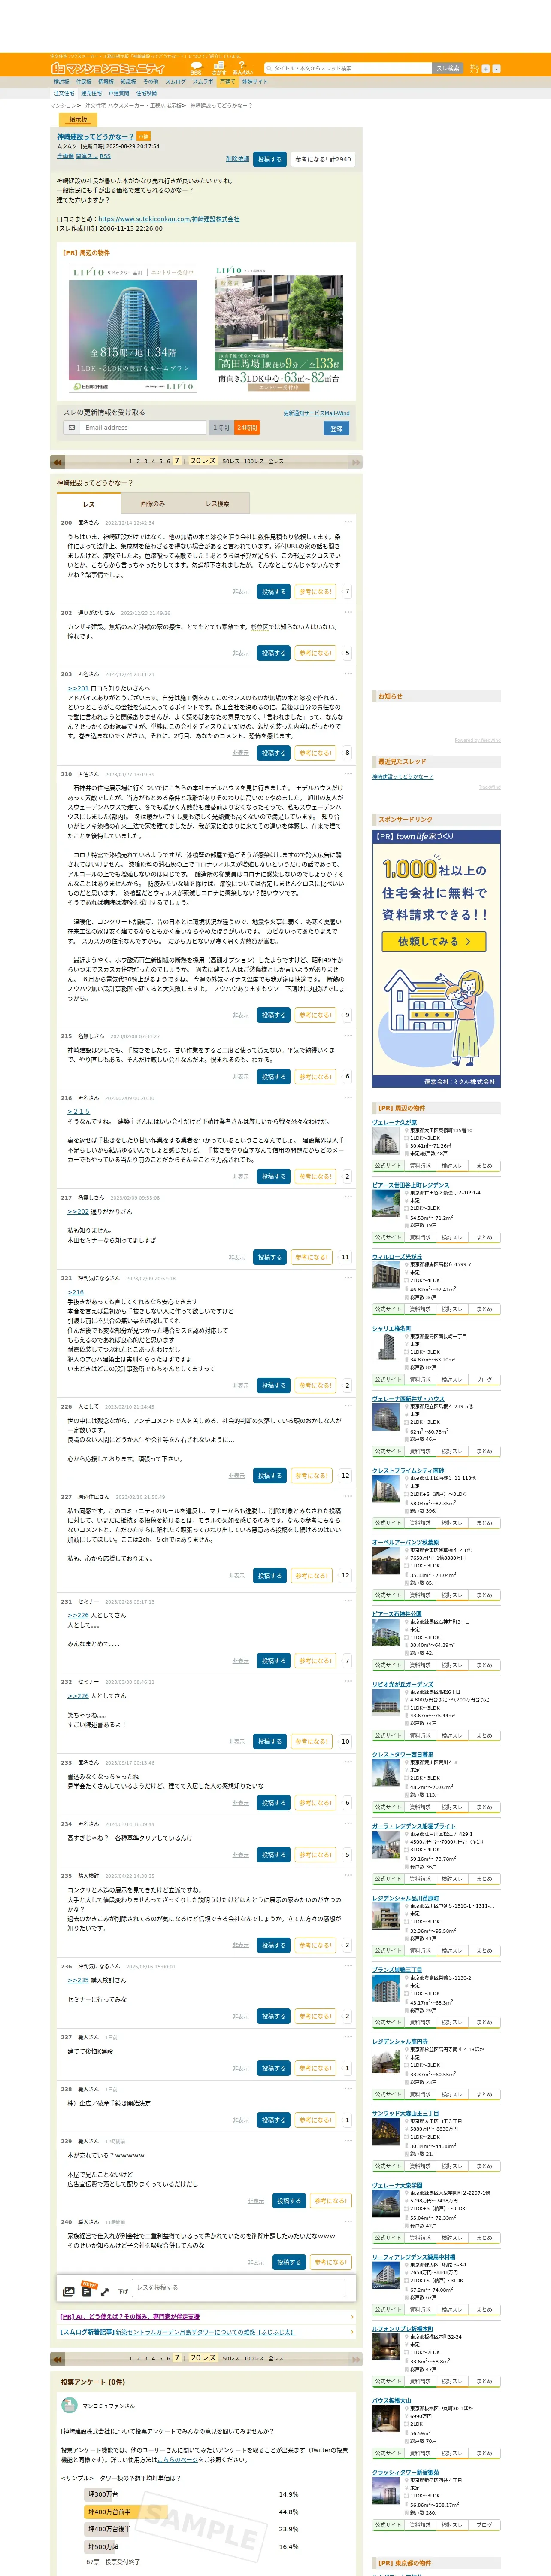Open the あんない help icon in header

pyautogui.click(x=242, y=68)
